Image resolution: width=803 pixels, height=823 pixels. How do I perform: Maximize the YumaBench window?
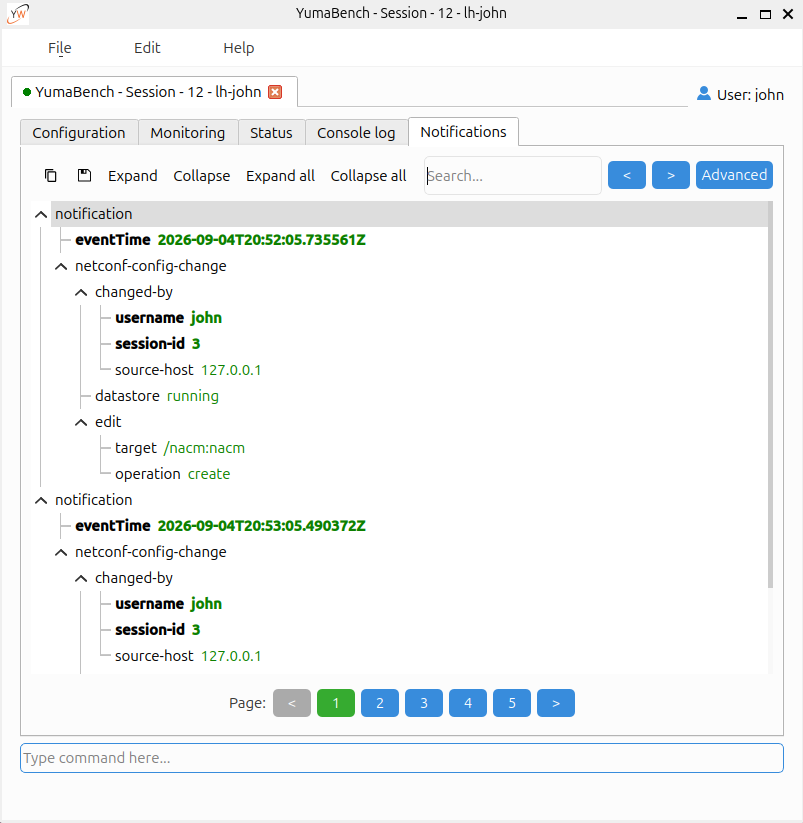[765, 14]
